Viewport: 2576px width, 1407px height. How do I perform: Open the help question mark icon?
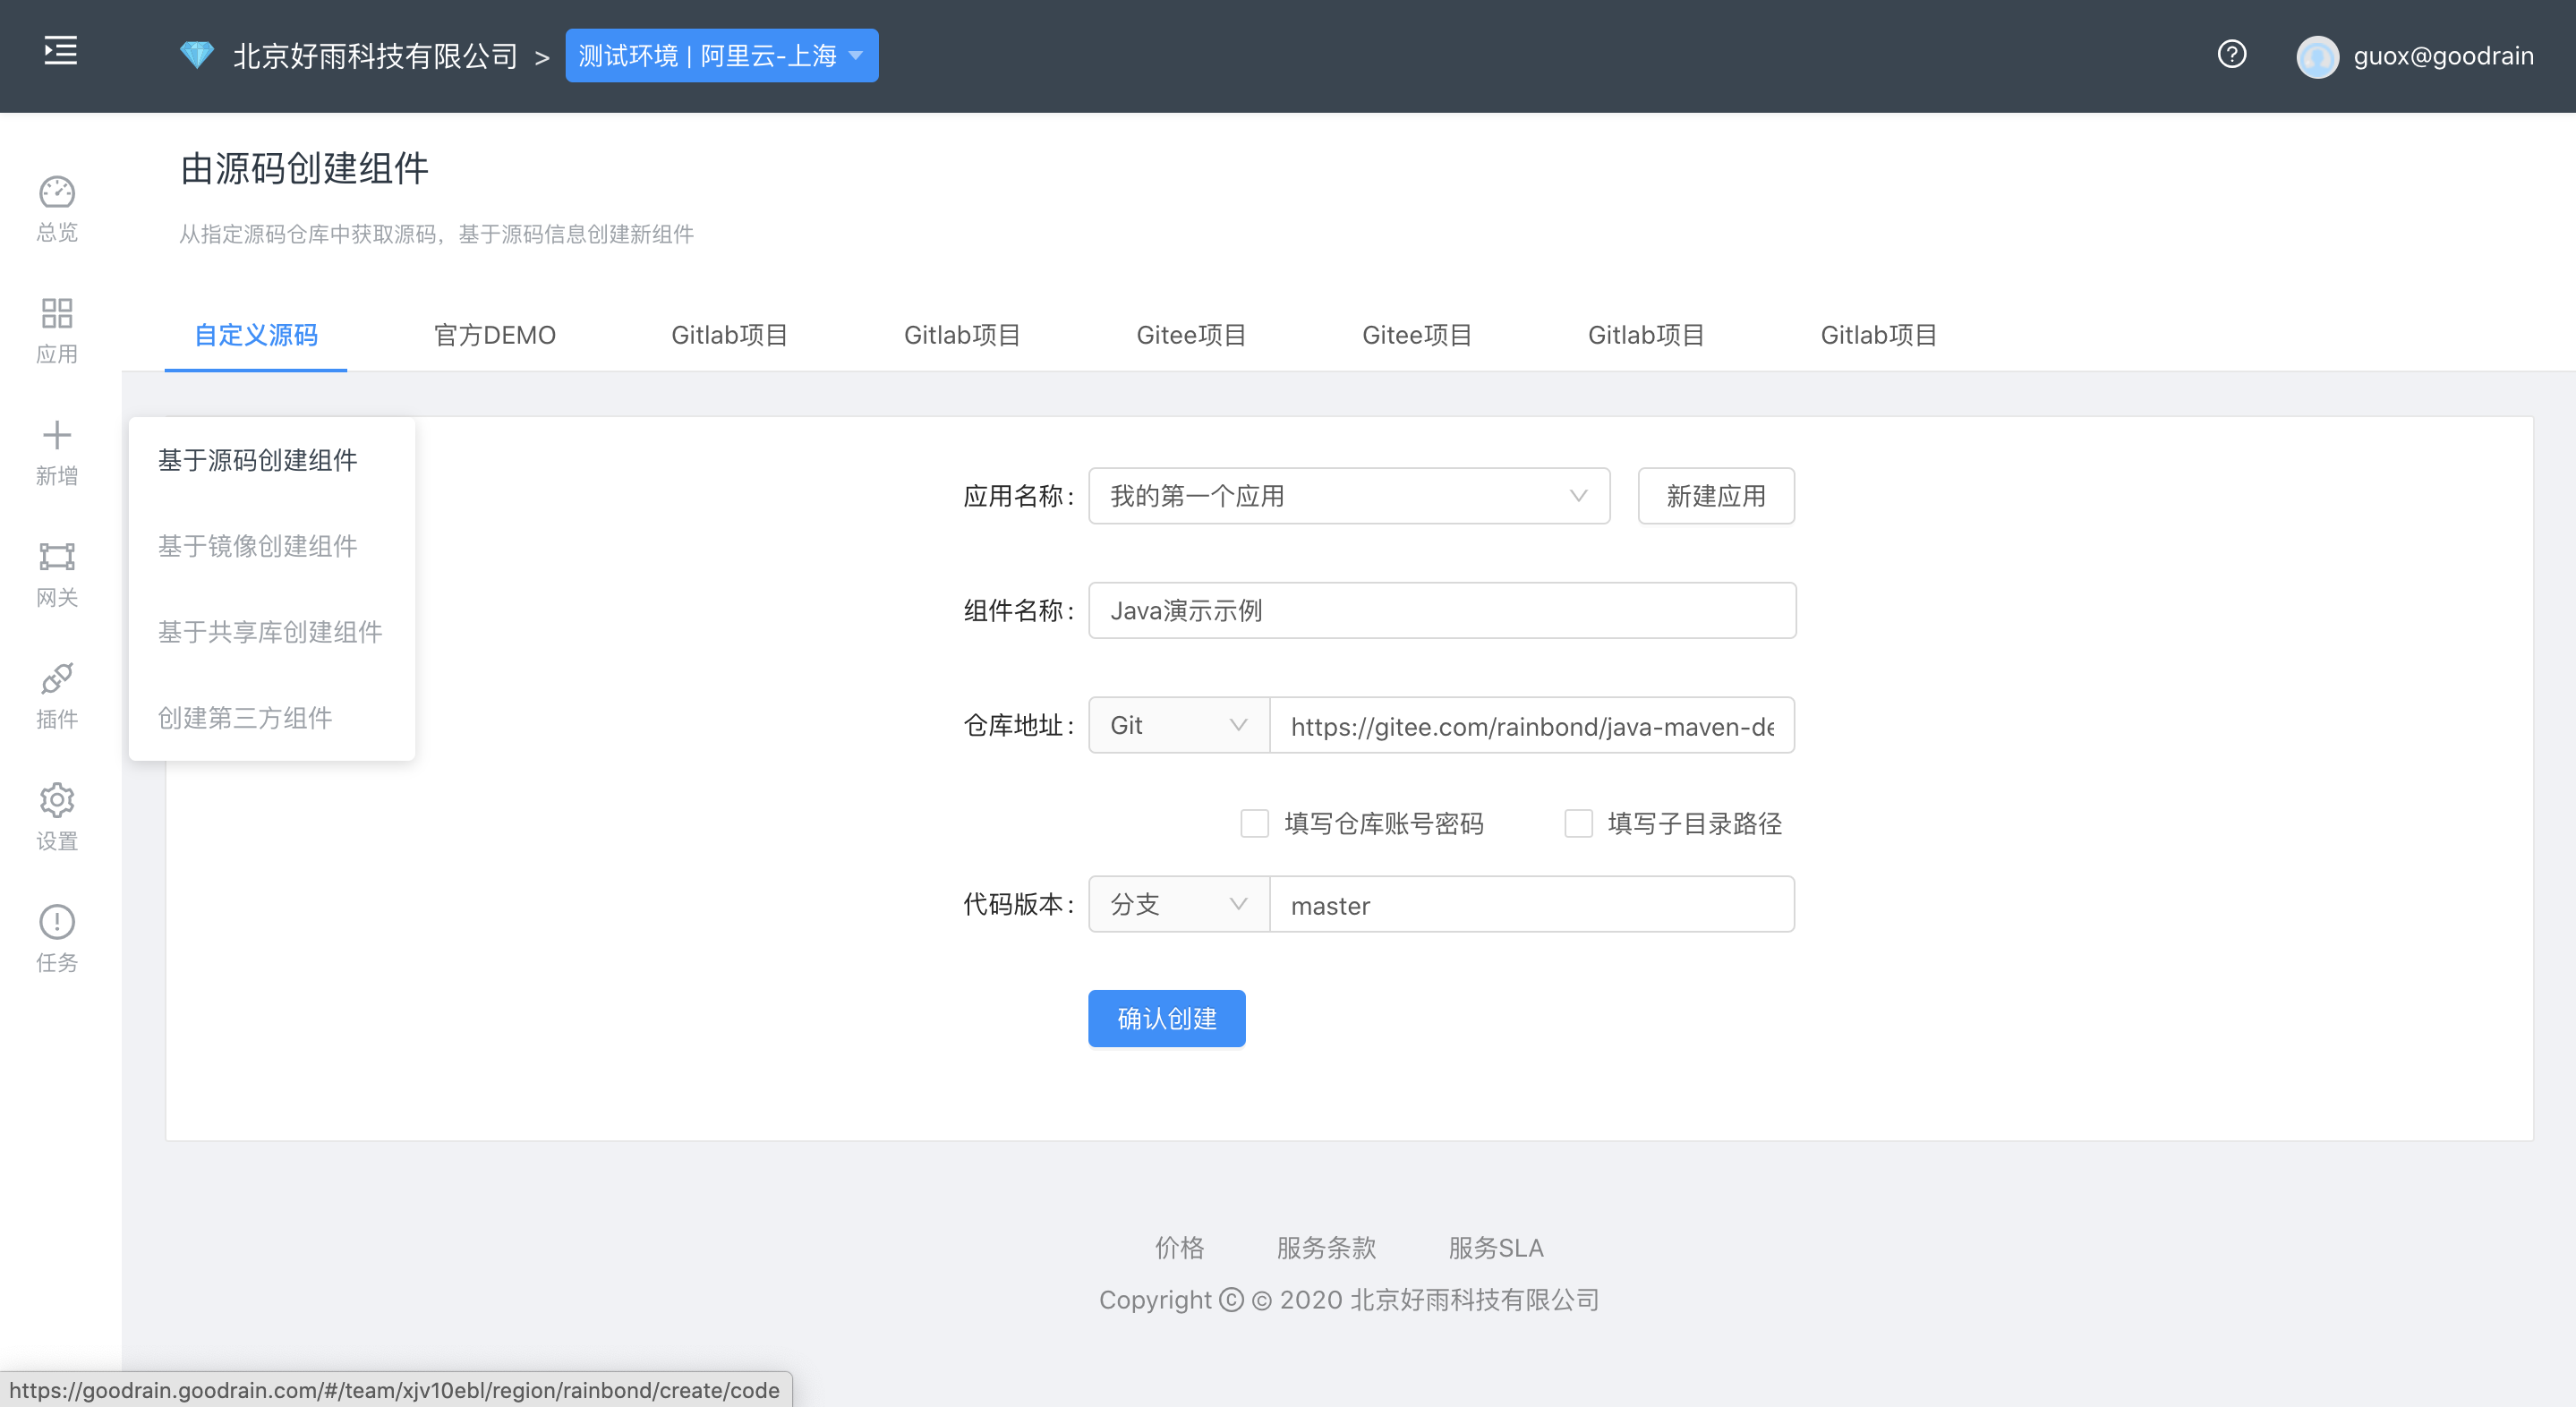(2232, 55)
